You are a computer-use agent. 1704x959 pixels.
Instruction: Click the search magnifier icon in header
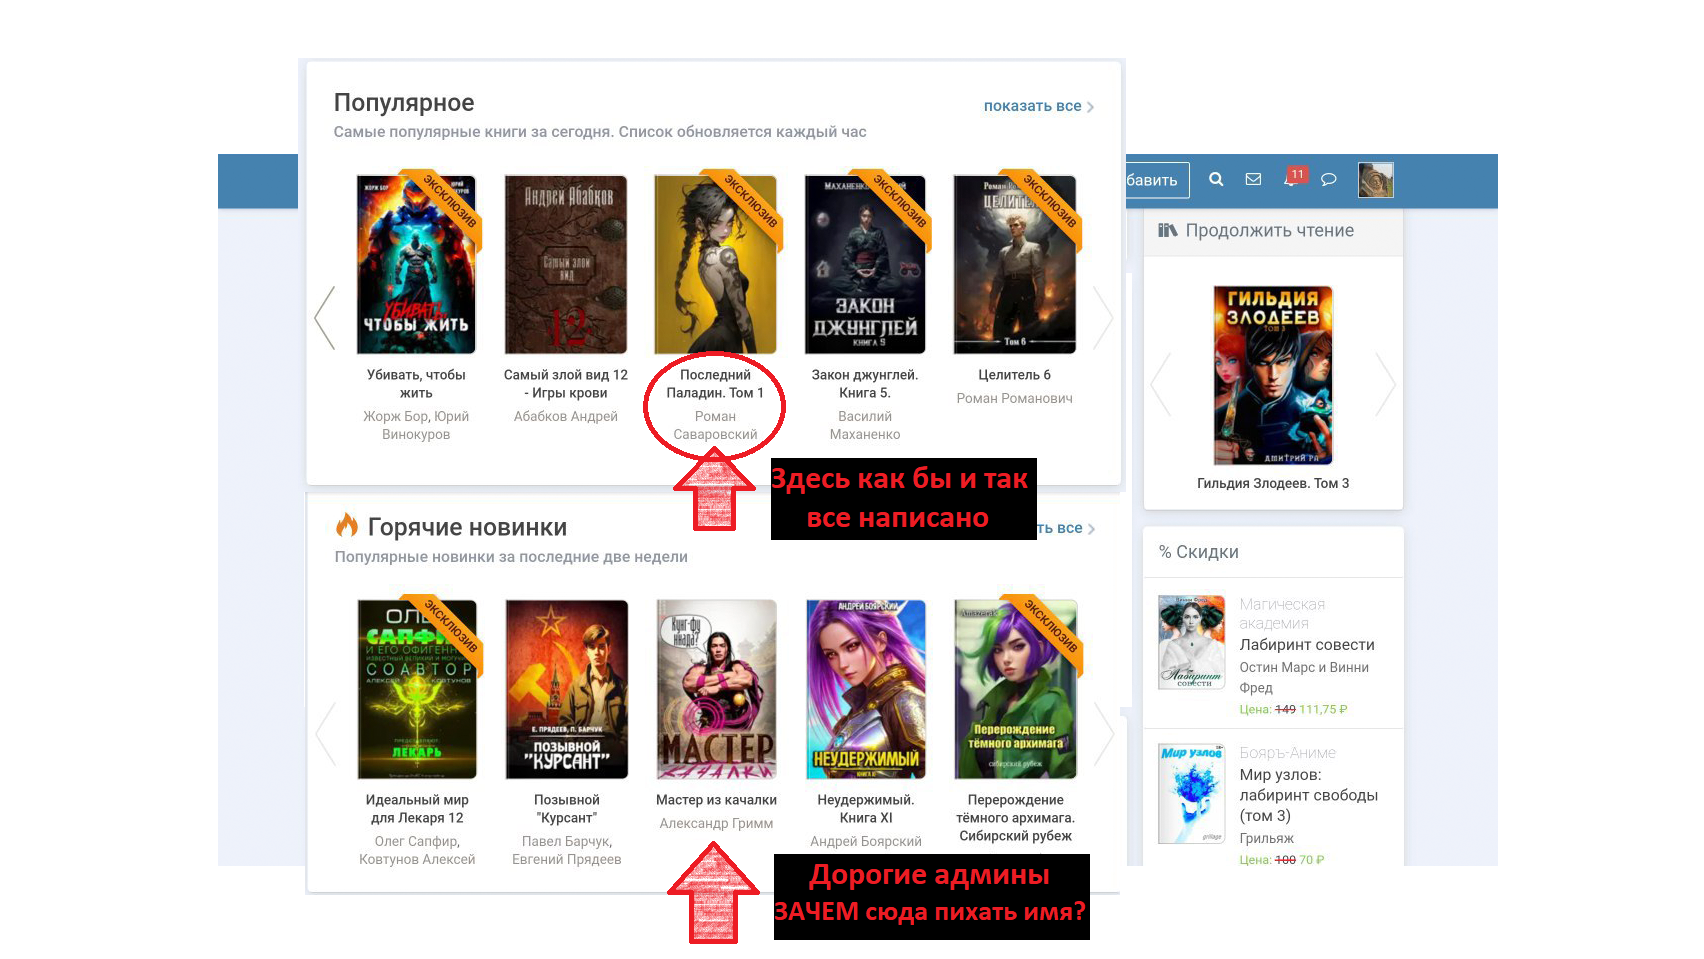[1216, 180]
